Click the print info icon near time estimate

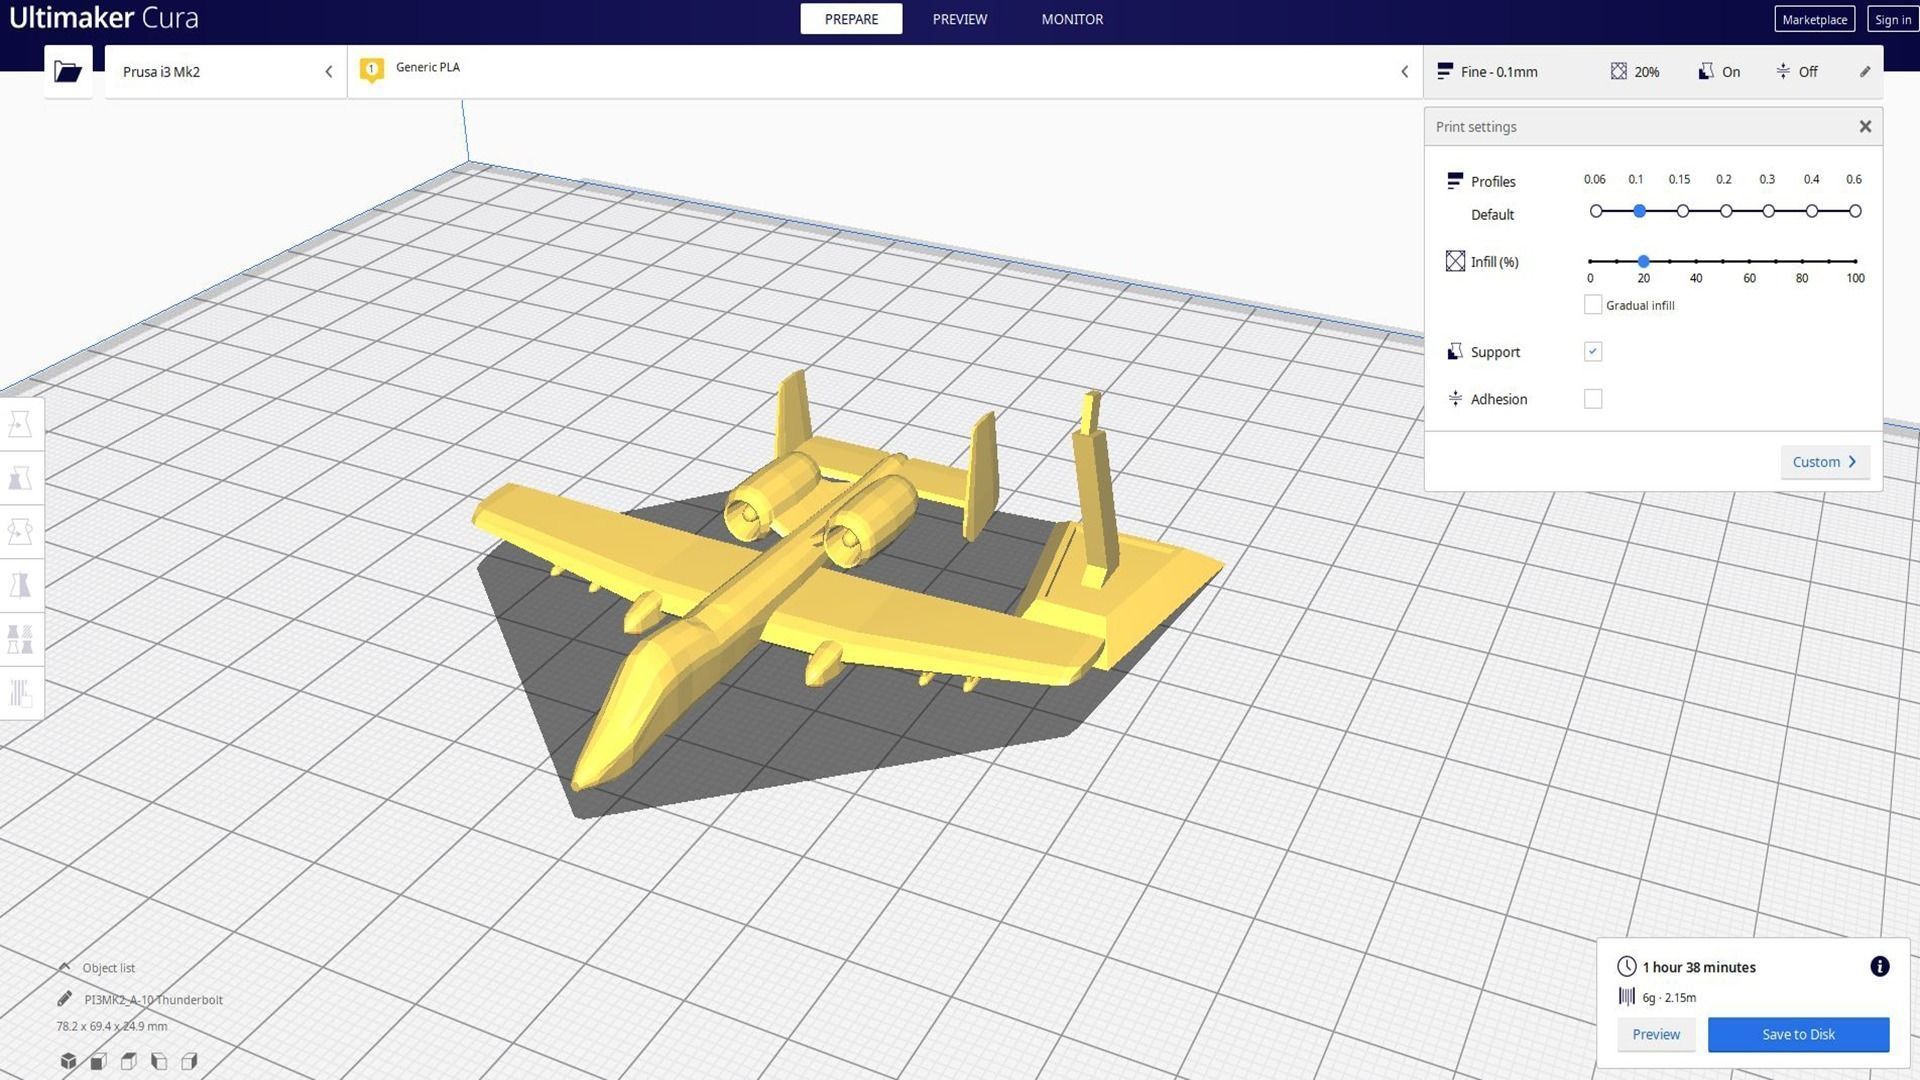[1879, 966]
